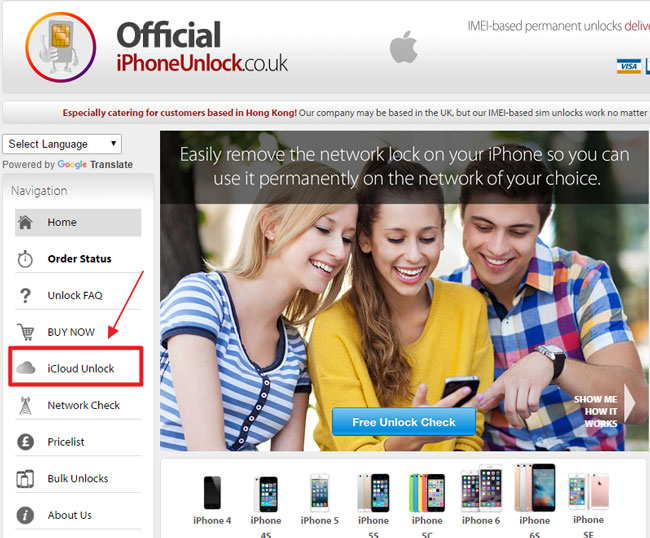Click the pound sign icon beside Pricelist
The image size is (650, 538).
pos(25,442)
